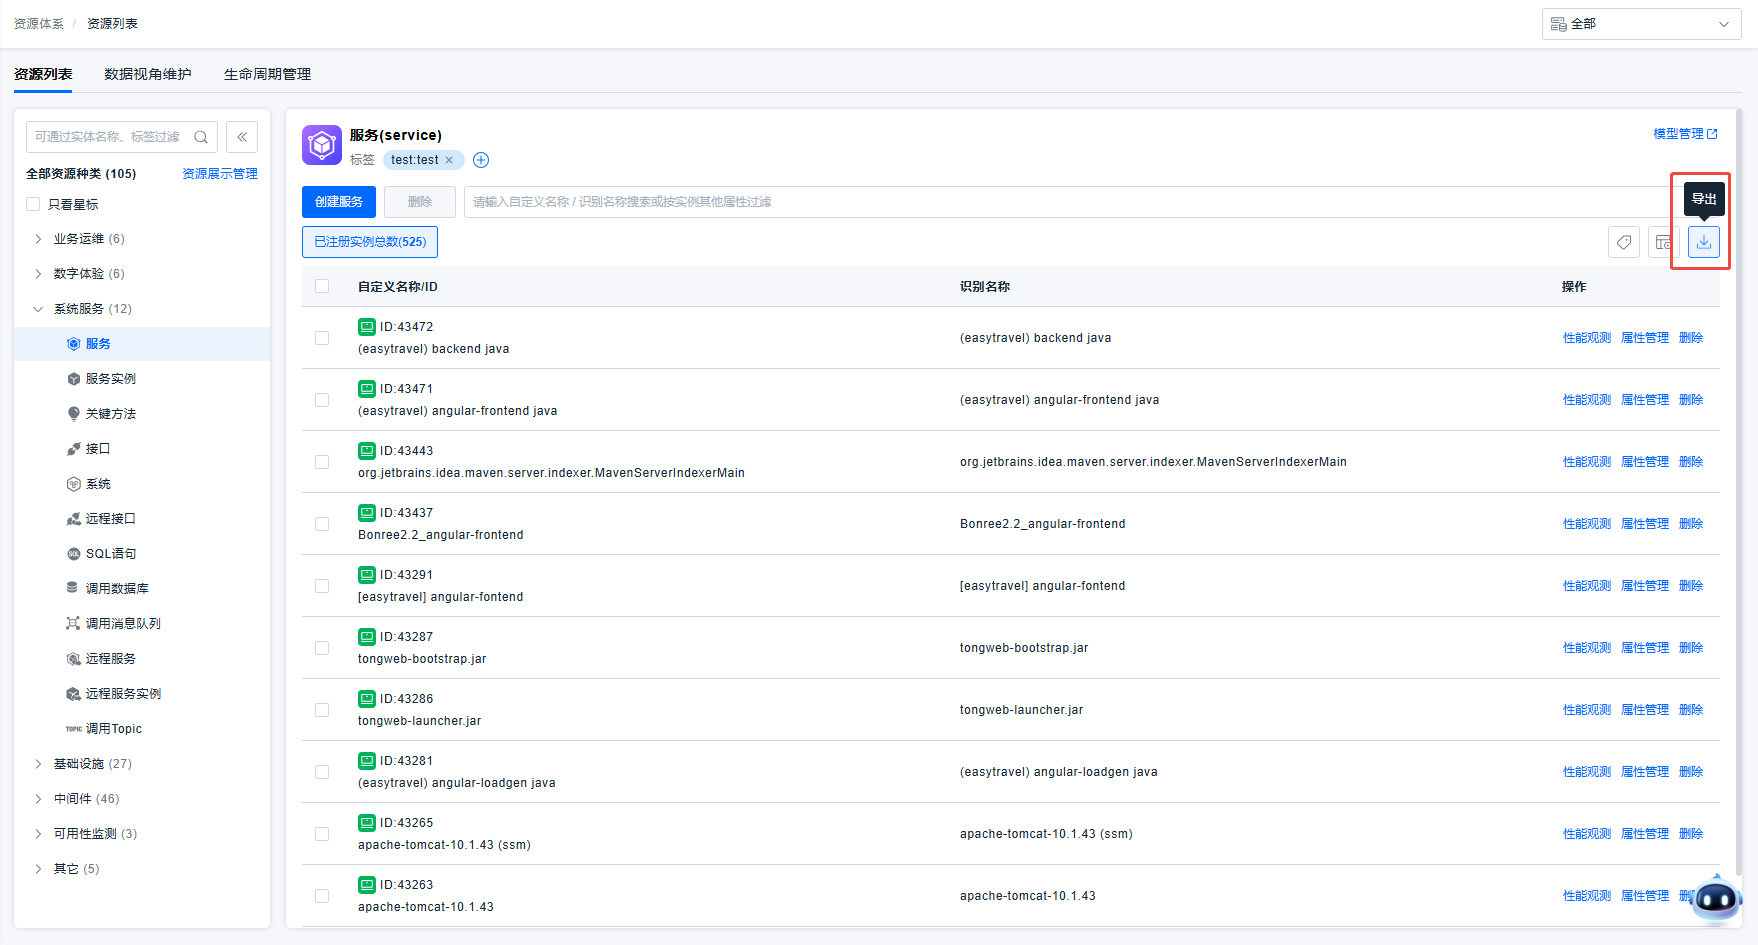The width and height of the screenshot is (1758, 945).
Task: Click the plus icon to add a tag
Action: (481, 160)
